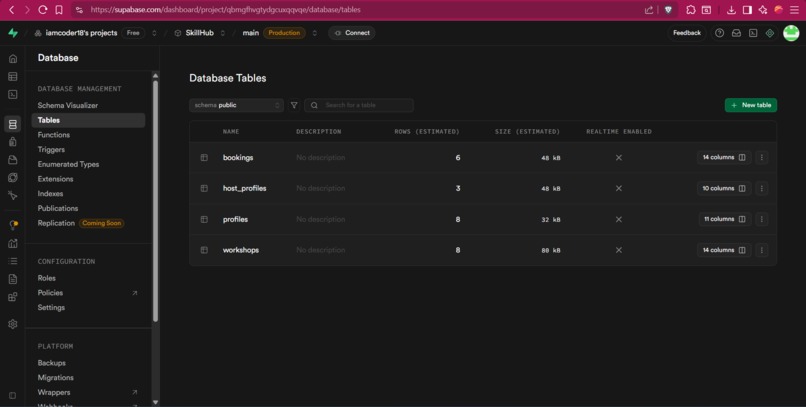
Task: Open Migrations under Platform
Action: click(x=56, y=378)
